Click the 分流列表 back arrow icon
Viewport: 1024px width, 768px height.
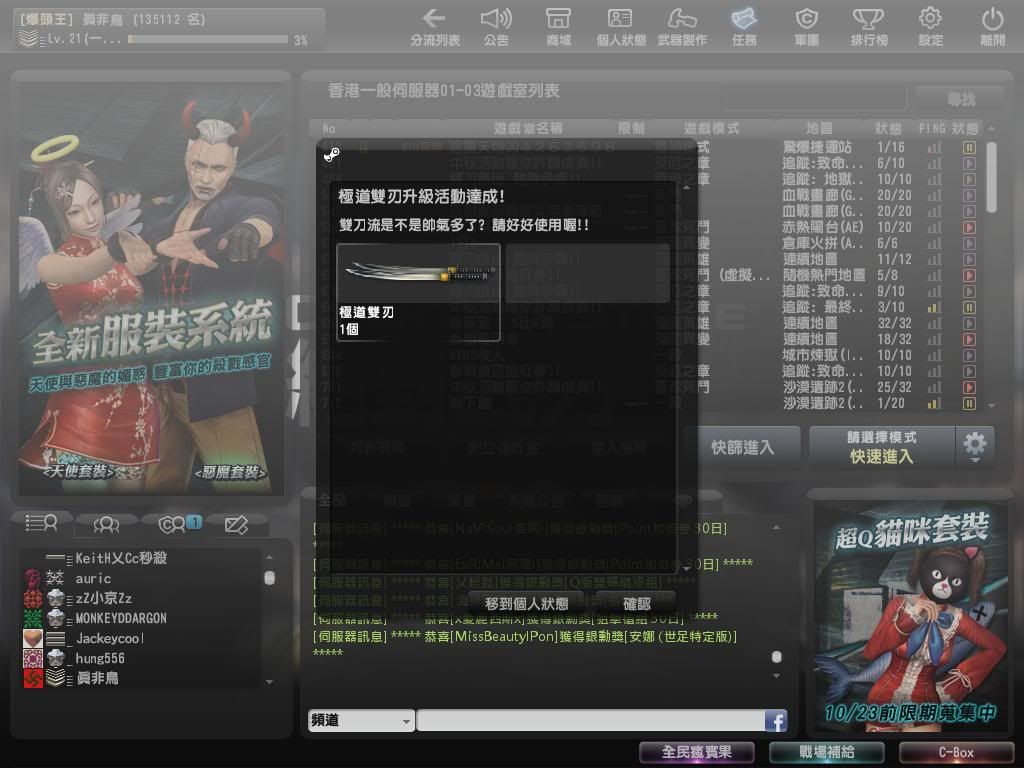point(434,19)
